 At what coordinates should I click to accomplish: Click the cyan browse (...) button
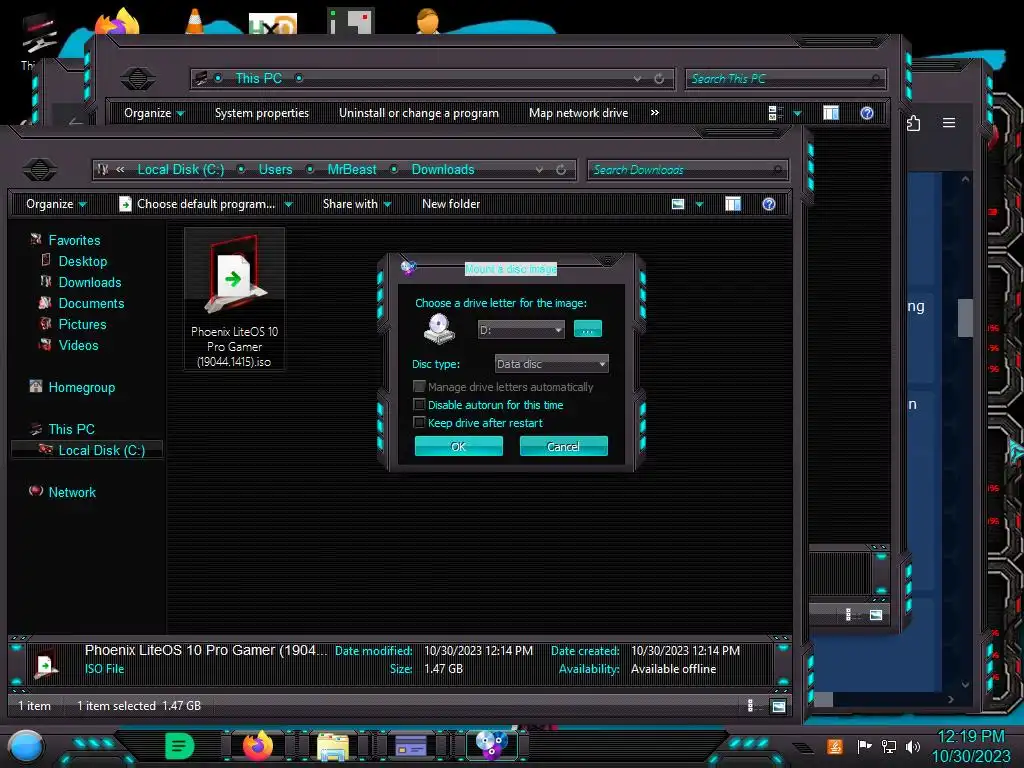coord(587,329)
